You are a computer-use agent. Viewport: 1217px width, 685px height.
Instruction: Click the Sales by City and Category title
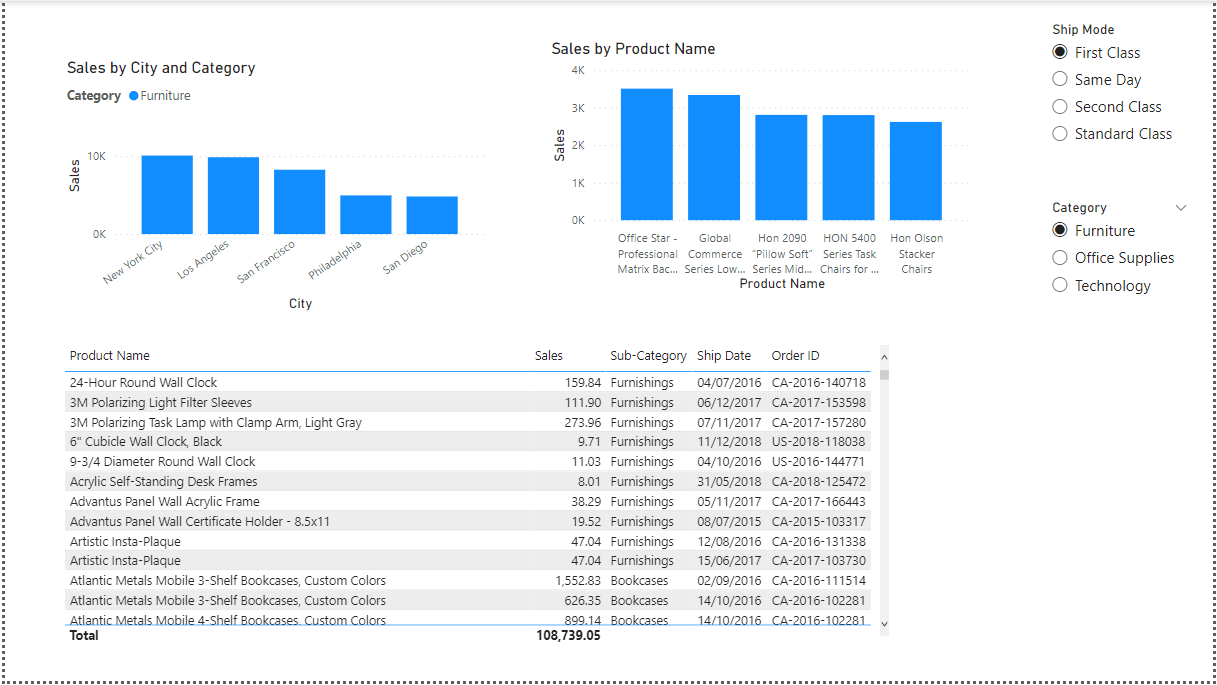pyautogui.click(x=161, y=68)
